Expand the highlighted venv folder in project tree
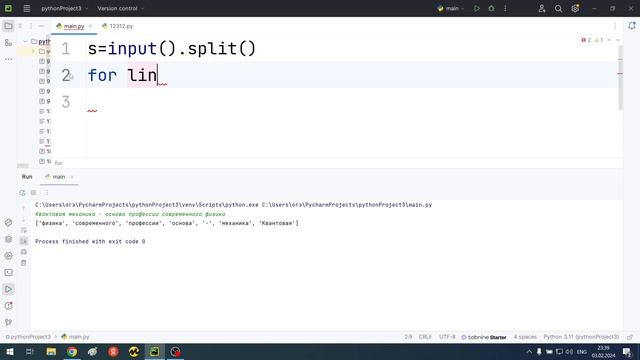 [33, 51]
